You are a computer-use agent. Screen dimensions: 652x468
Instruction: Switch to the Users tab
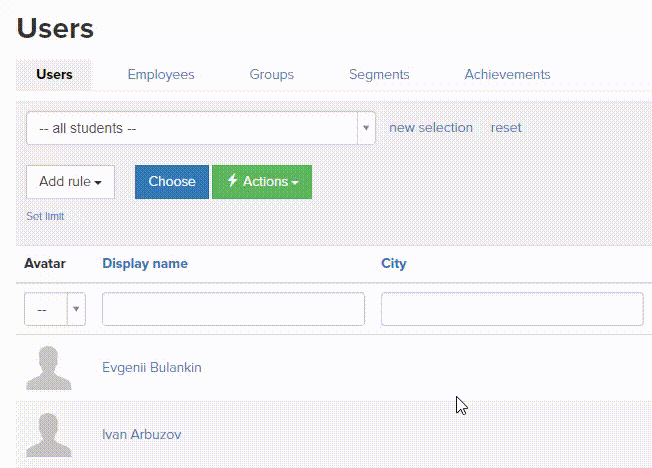point(54,75)
